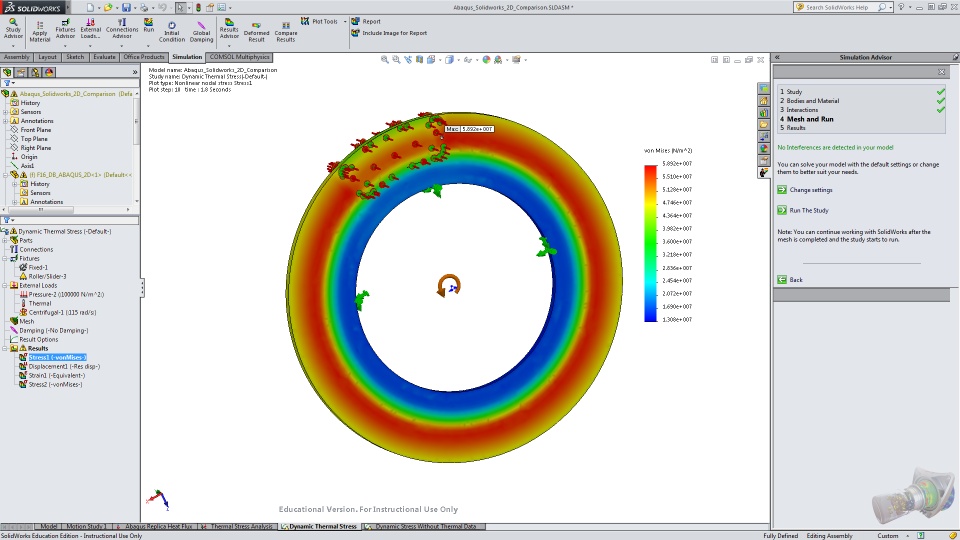Click the Plot Tools icon
Viewport: 960px width, 540px height.
[305, 21]
